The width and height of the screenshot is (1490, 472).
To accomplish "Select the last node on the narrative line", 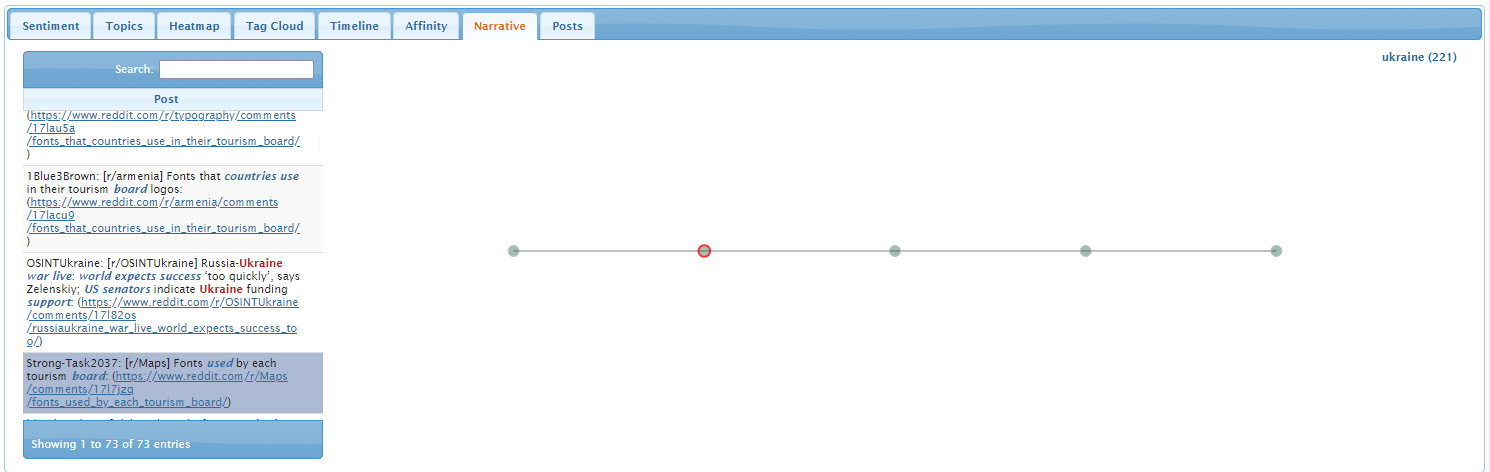I will pyautogui.click(x=1276, y=251).
